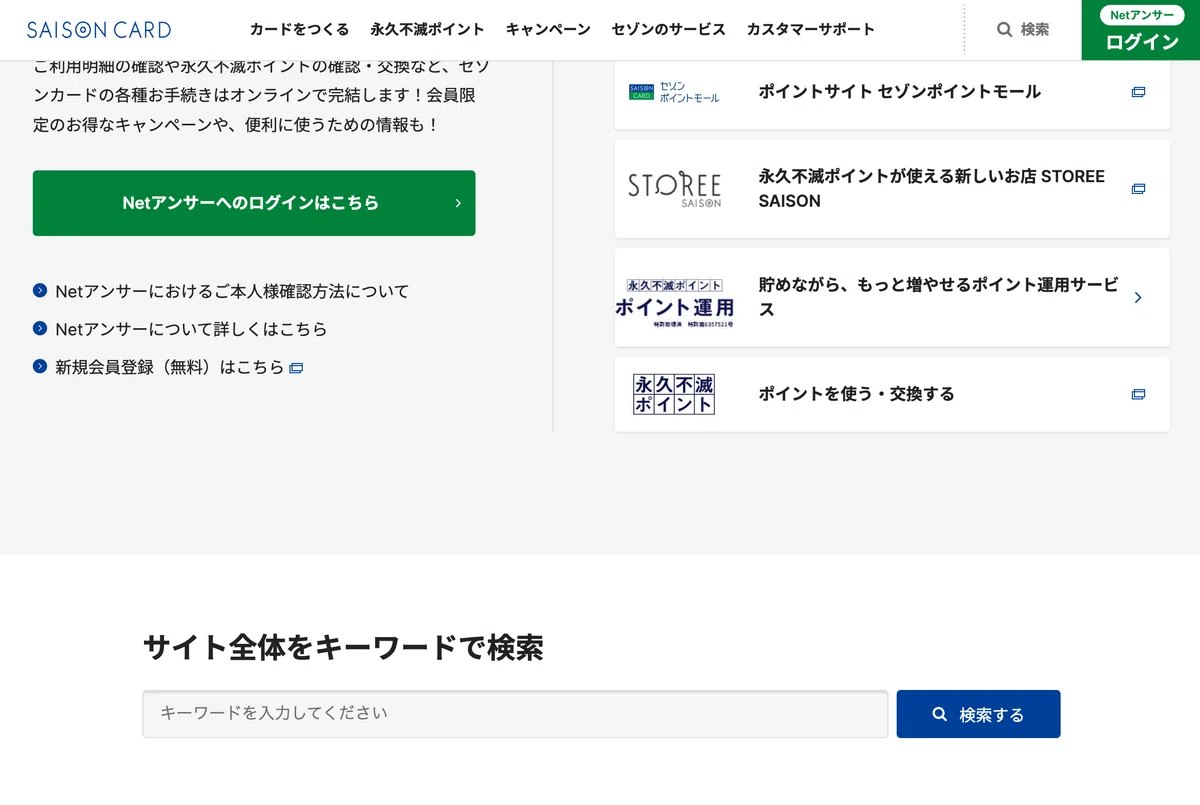Click Netアンサーへのログインはこちら green button

pyautogui.click(x=254, y=203)
